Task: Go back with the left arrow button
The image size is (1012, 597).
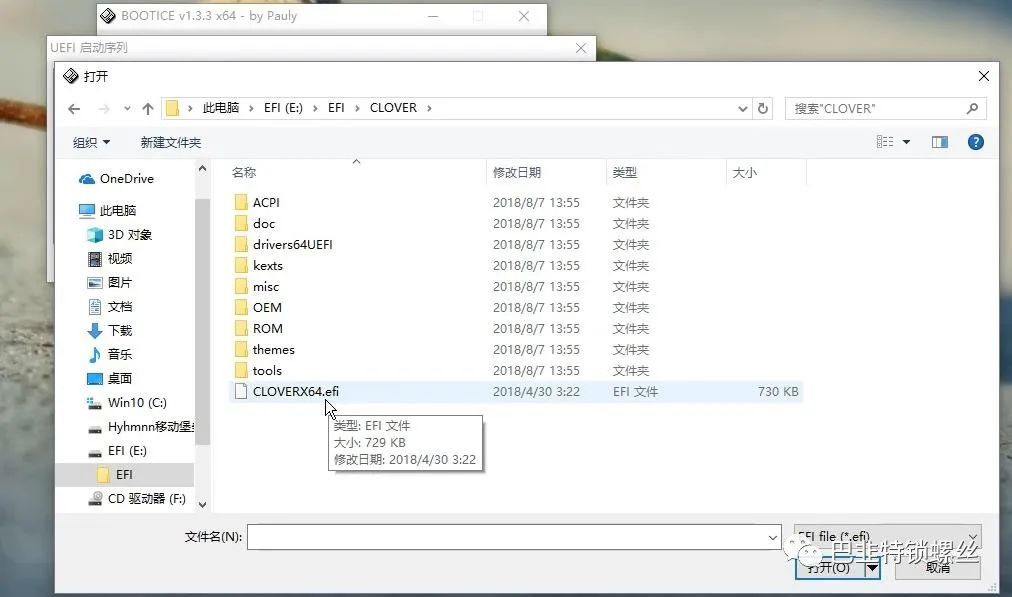Action: point(74,108)
